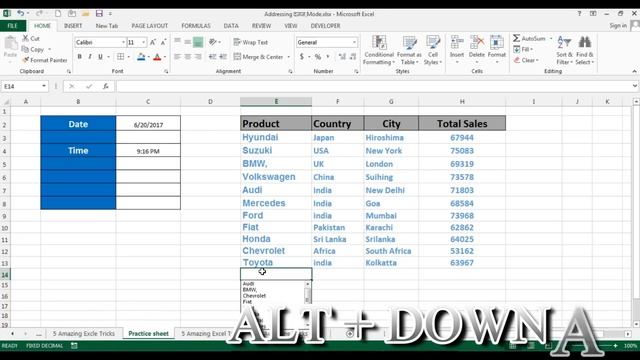
Task: Click the Insert Function fx button
Action: click(106, 86)
